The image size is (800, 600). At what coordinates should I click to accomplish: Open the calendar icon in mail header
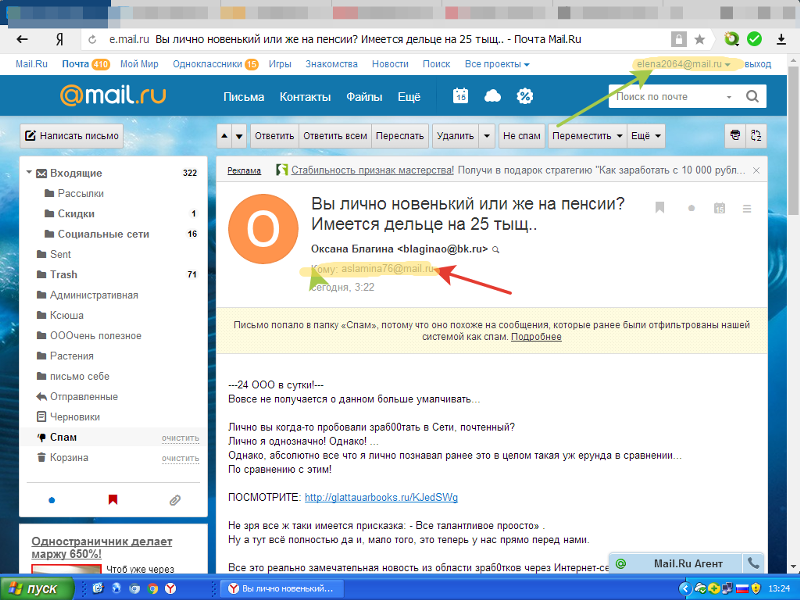point(461,96)
